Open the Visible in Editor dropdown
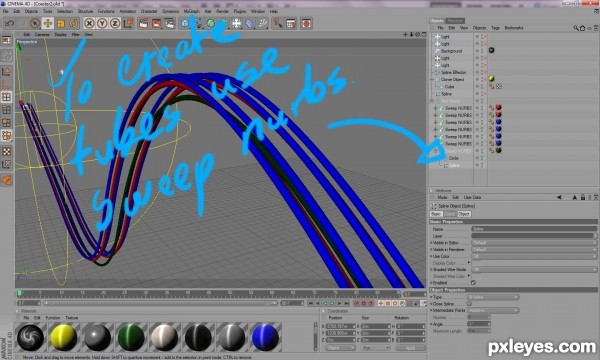Image resolution: width=600 pixels, height=360 pixels. click(534, 243)
